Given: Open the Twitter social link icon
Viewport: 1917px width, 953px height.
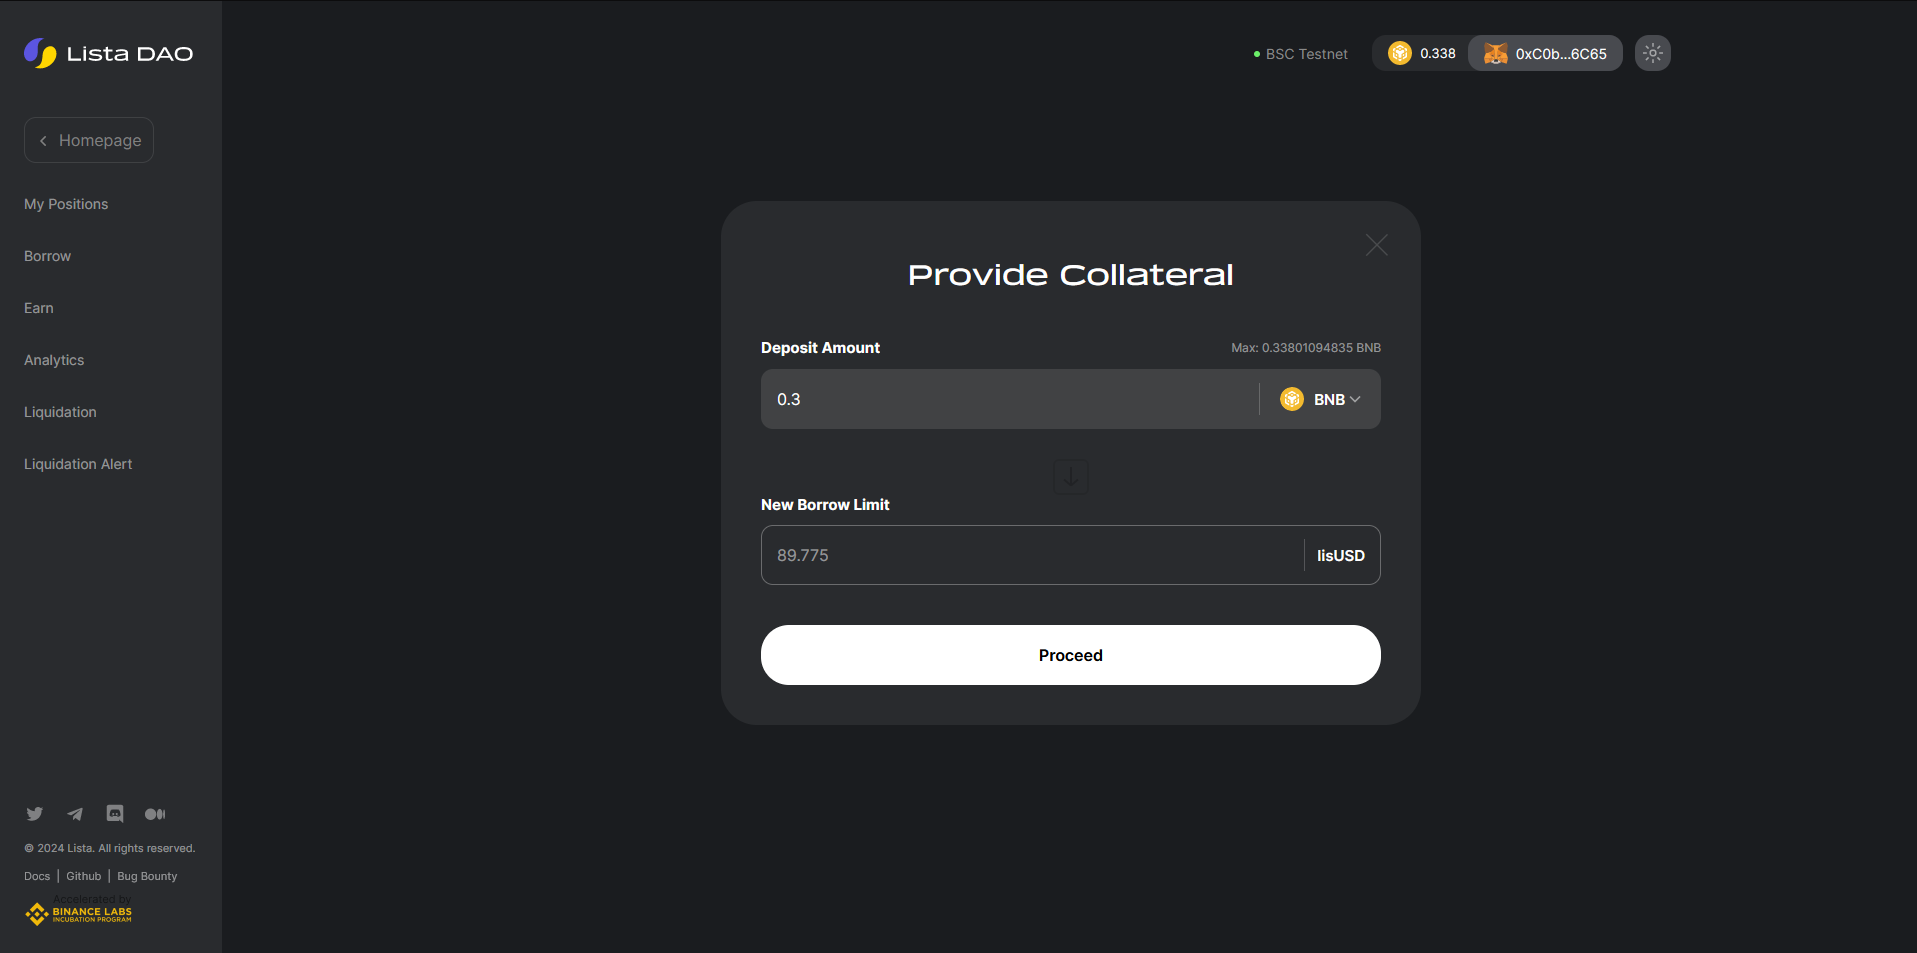Looking at the screenshot, I should point(35,814).
